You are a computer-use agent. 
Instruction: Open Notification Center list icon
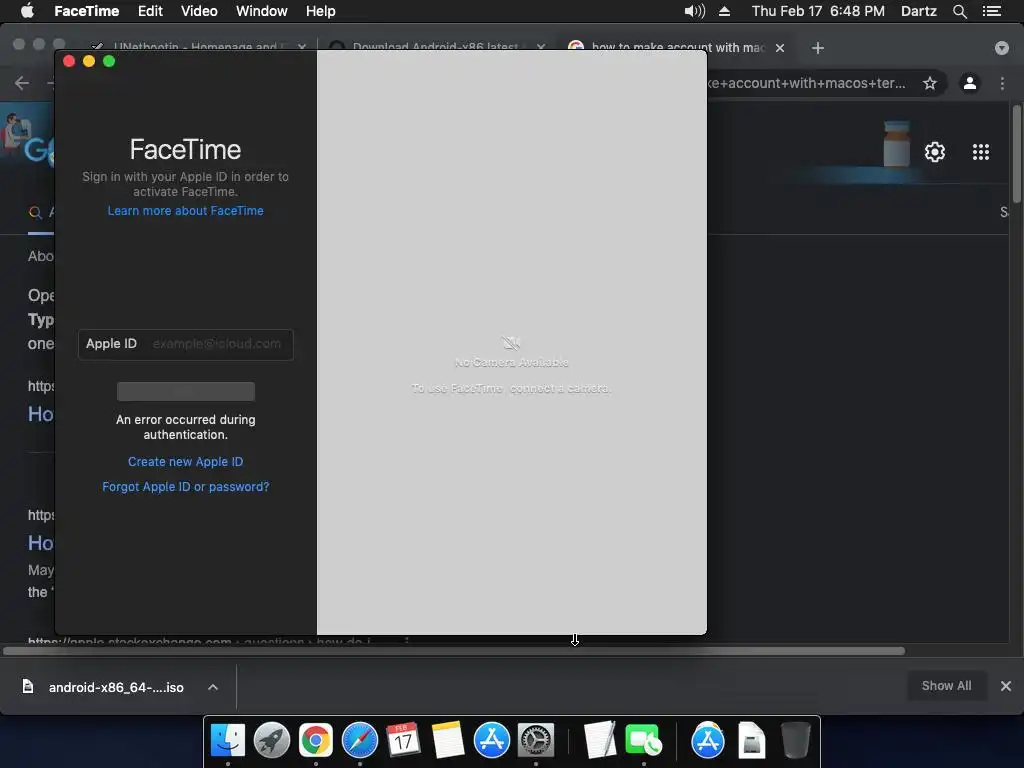pos(992,11)
